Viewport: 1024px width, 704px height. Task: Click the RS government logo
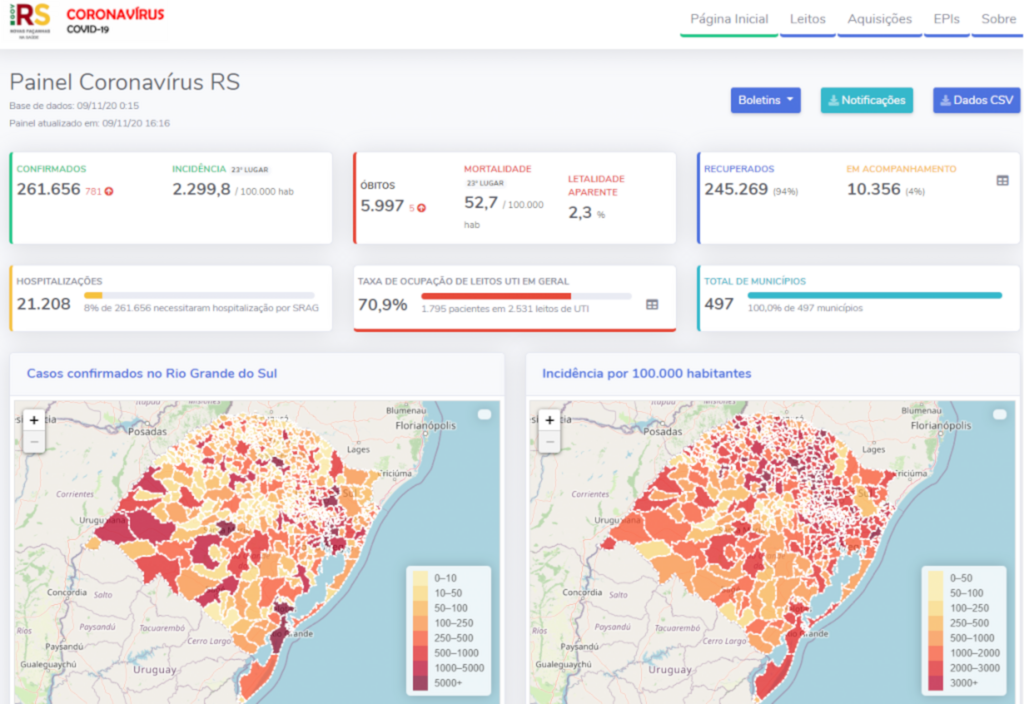[30, 18]
